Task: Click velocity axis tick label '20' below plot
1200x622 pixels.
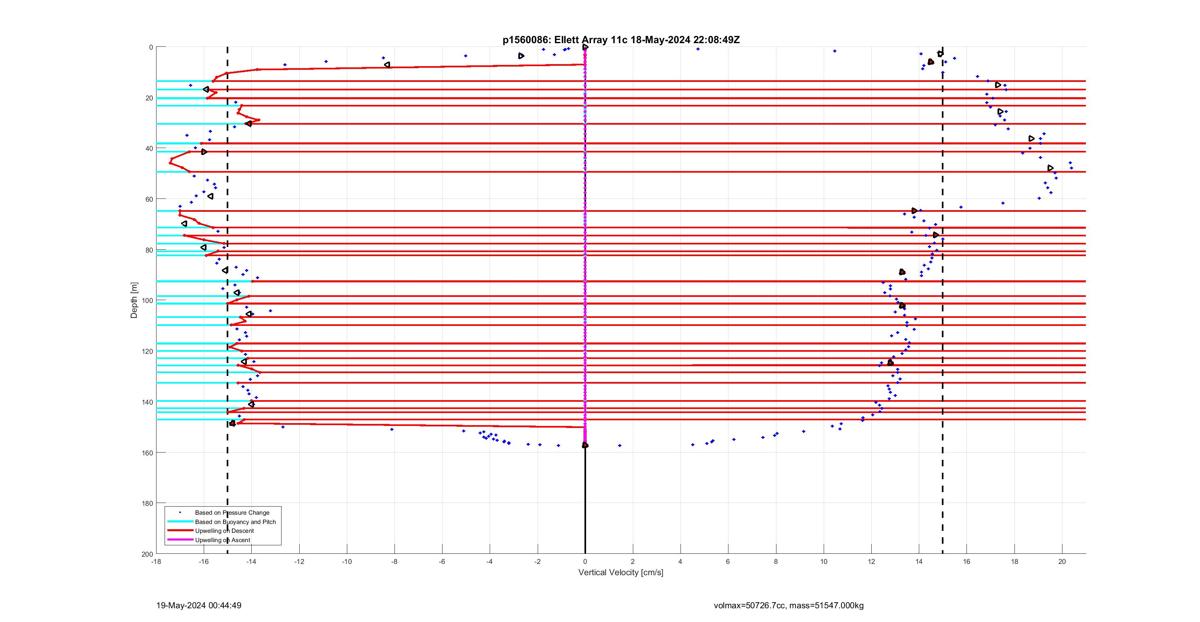Action: click(x=1062, y=561)
